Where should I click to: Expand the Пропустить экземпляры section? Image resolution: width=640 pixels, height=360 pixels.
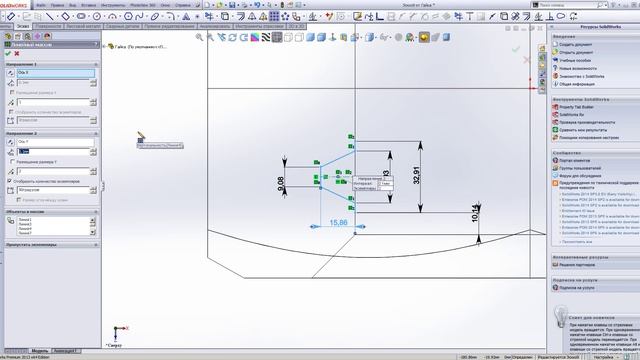96,245
